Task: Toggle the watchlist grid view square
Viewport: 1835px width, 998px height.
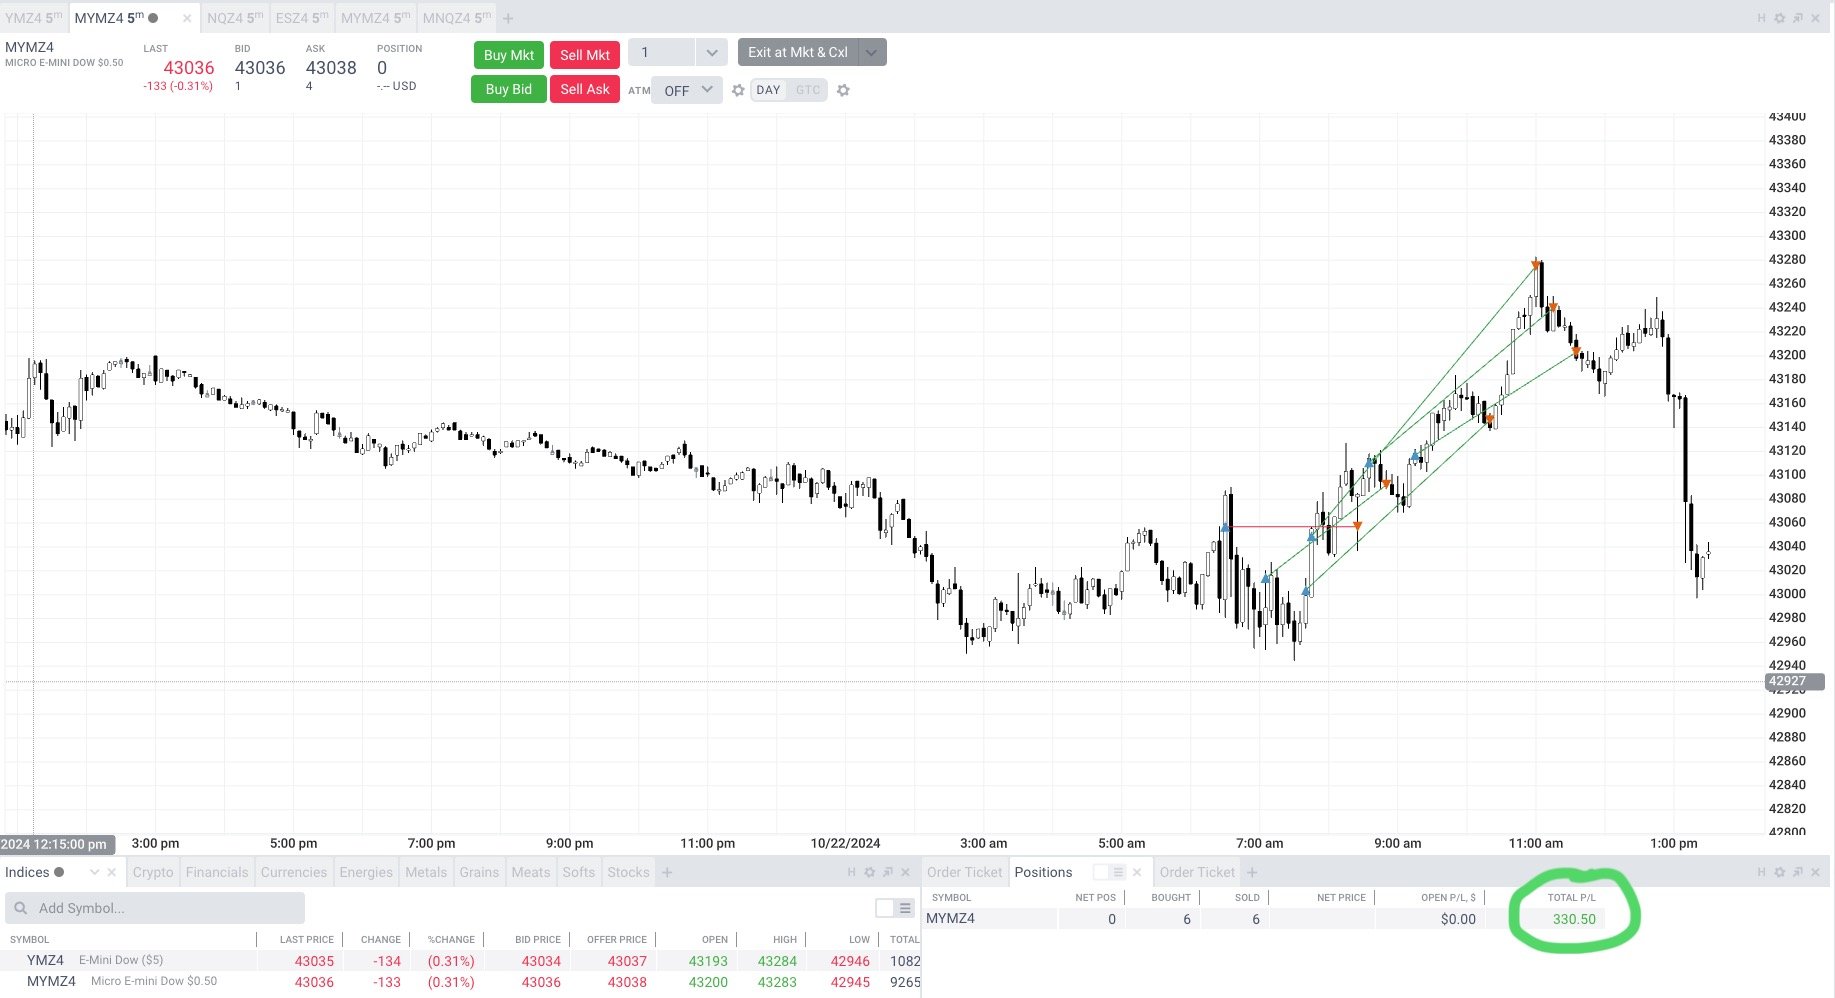Action: pyautogui.click(x=884, y=908)
